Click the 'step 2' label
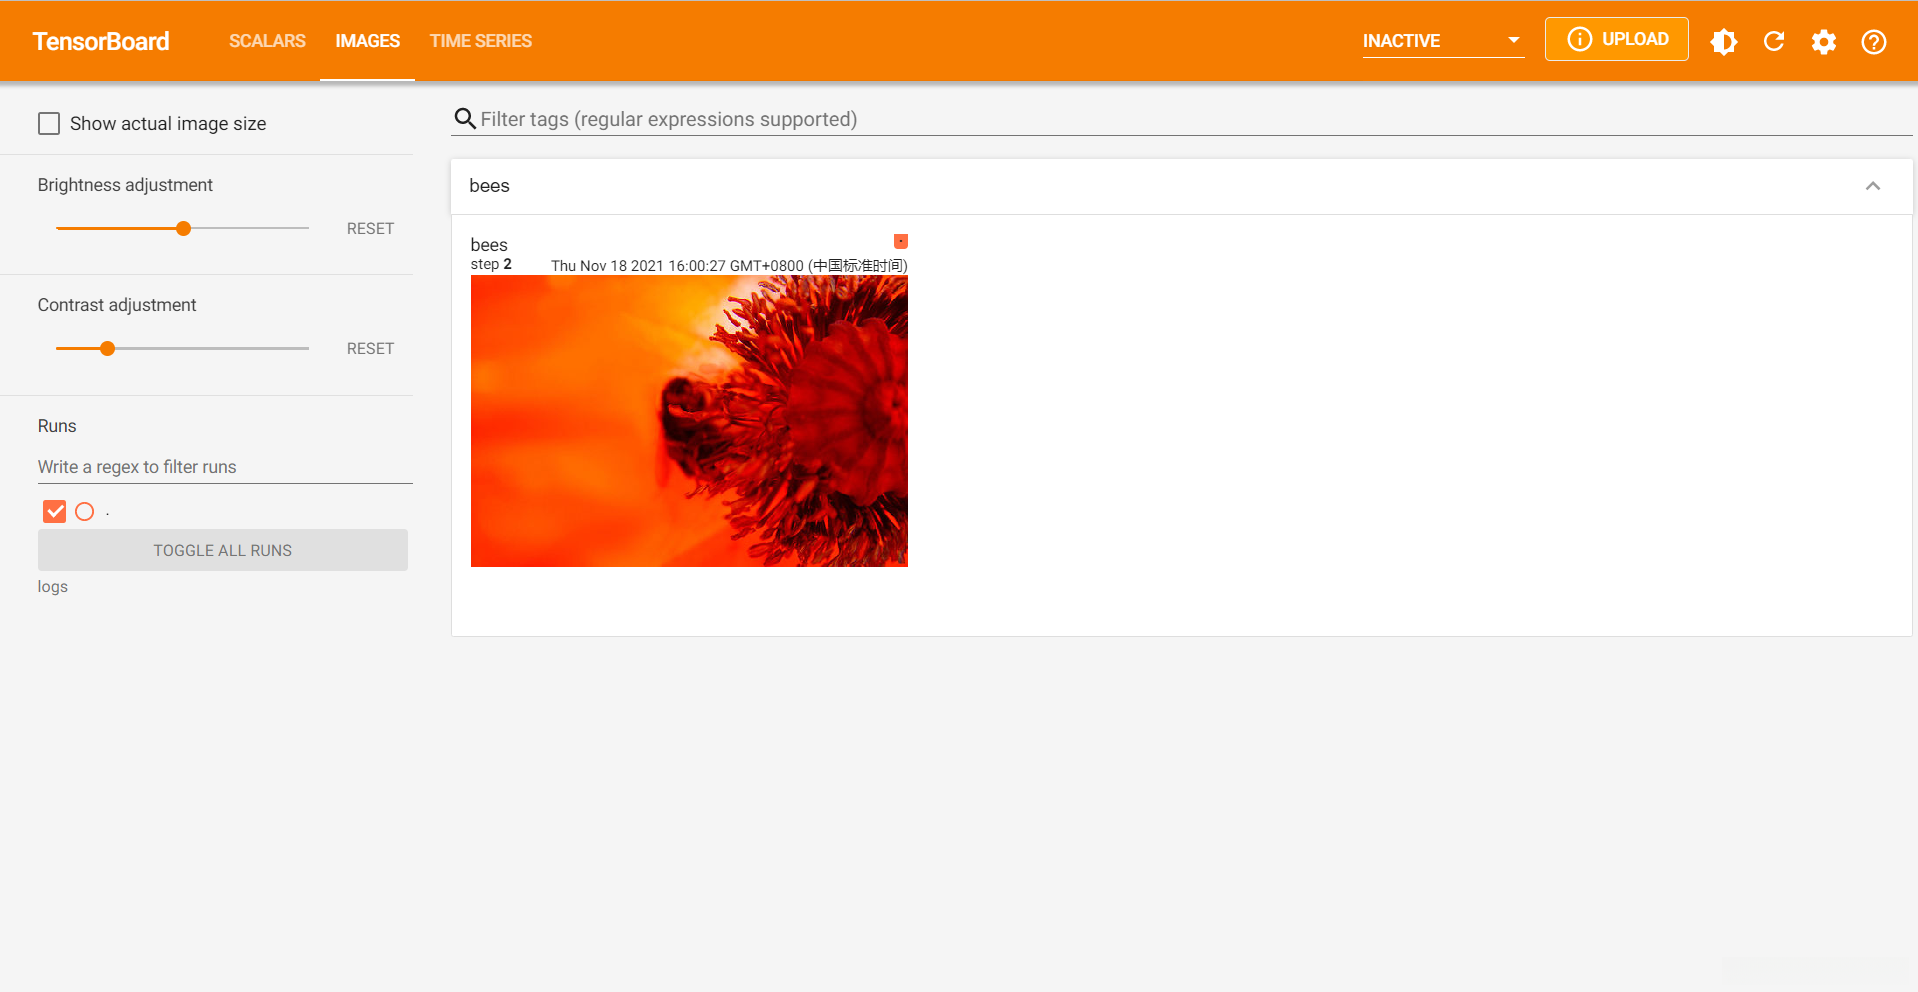 [491, 265]
